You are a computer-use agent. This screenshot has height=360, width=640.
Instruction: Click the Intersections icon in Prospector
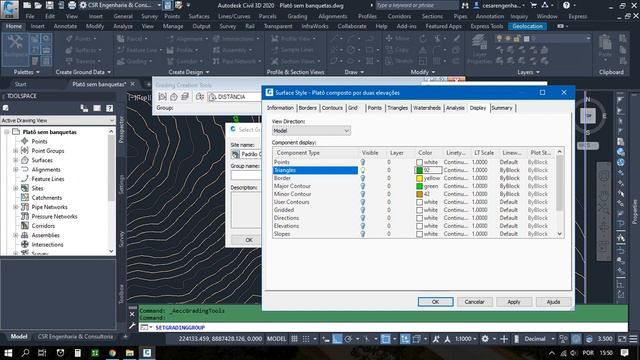click(25, 244)
